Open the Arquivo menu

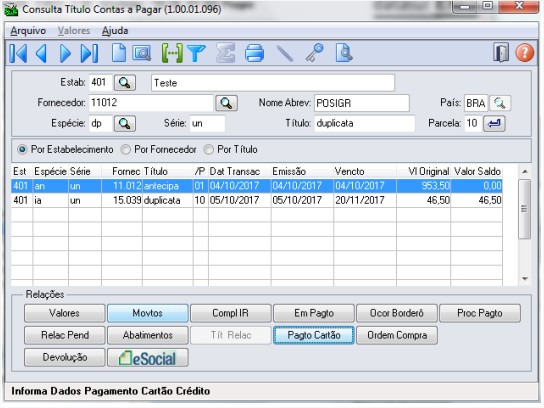pos(28,31)
